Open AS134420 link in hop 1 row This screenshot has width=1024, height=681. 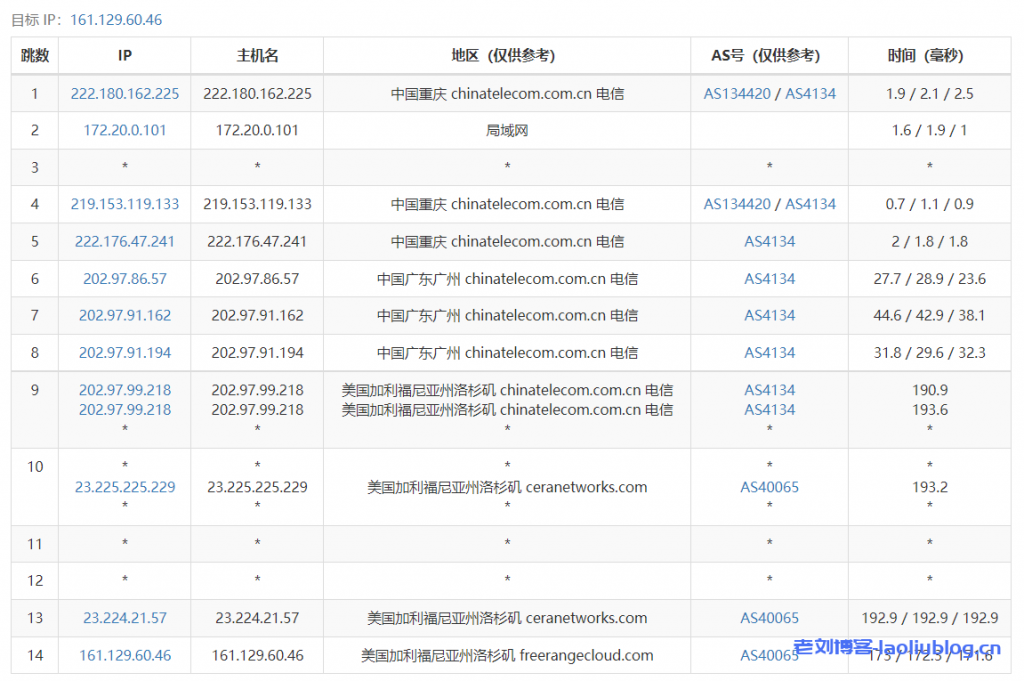tap(737, 93)
